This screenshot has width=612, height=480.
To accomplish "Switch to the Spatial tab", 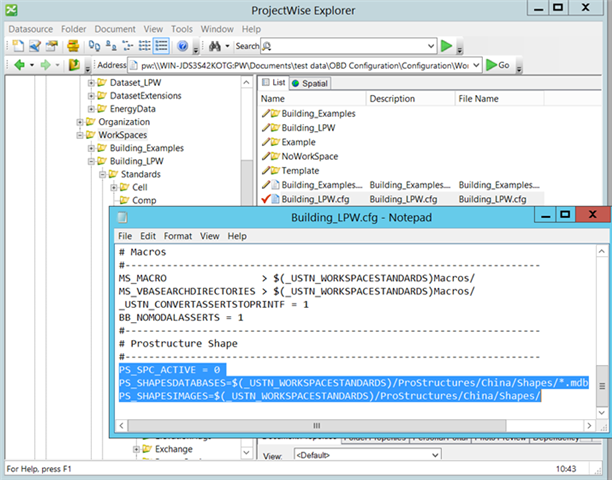I will coord(310,83).
